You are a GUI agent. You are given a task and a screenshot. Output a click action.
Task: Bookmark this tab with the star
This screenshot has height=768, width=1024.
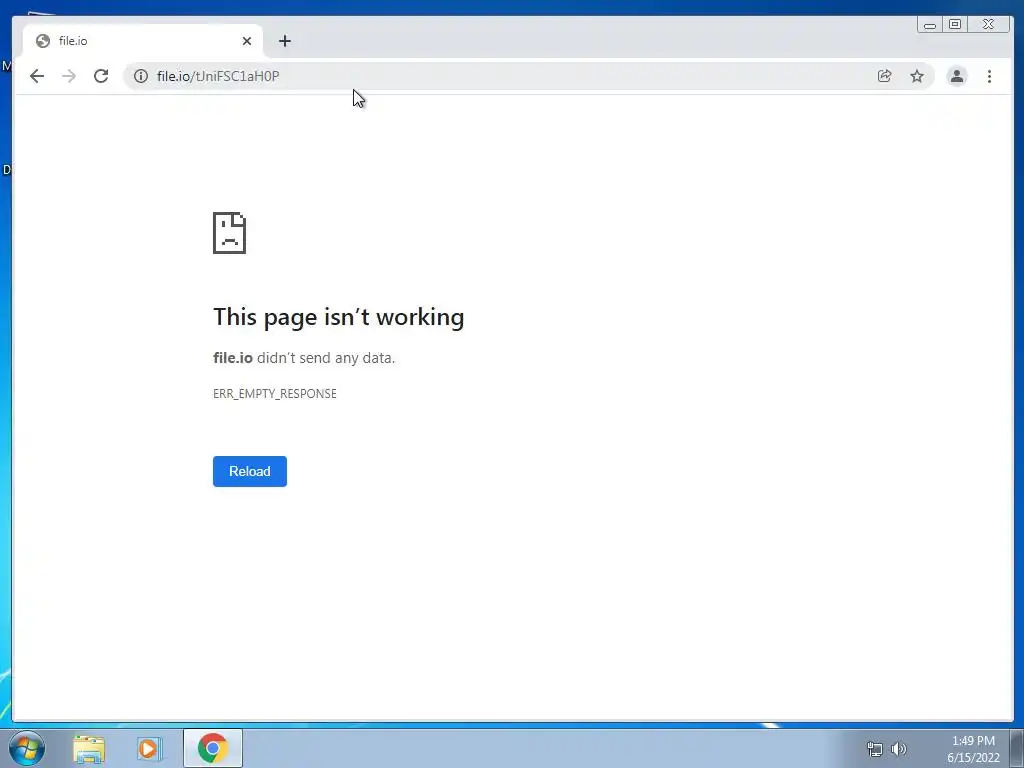point(917,76)
